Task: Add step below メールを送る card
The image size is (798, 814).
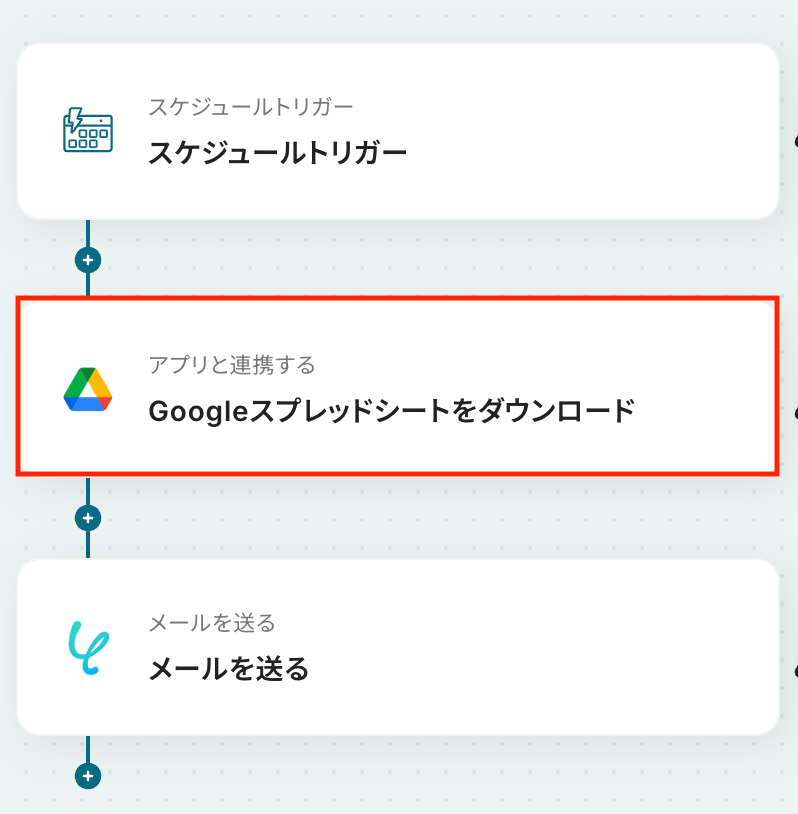Action: tap(88, 776)
